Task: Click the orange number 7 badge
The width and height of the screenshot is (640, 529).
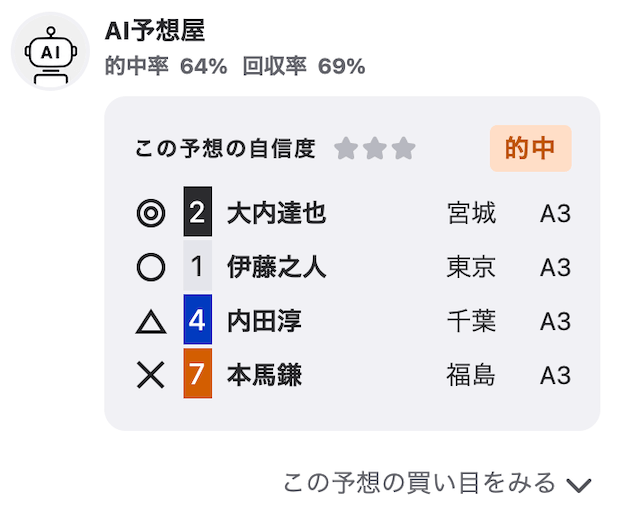Action: point(198,373)
